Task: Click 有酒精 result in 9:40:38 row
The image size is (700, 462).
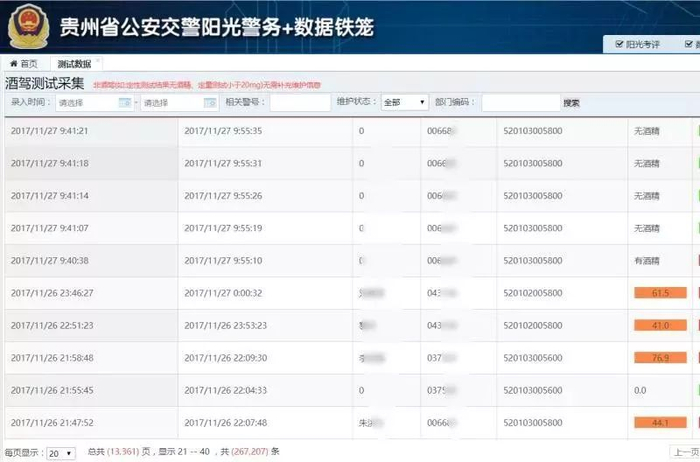Action: coord(646,261)
